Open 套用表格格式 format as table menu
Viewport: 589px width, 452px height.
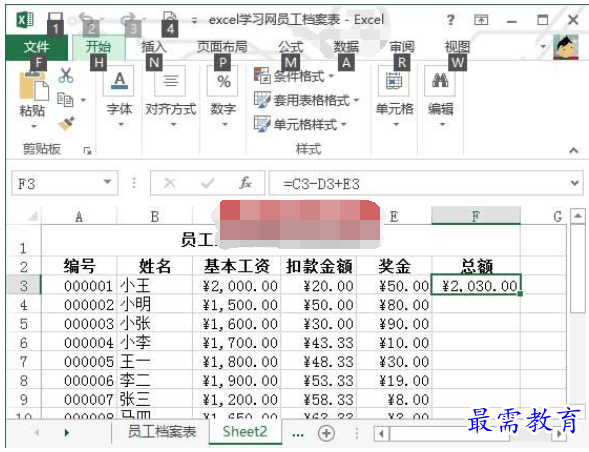307,100
